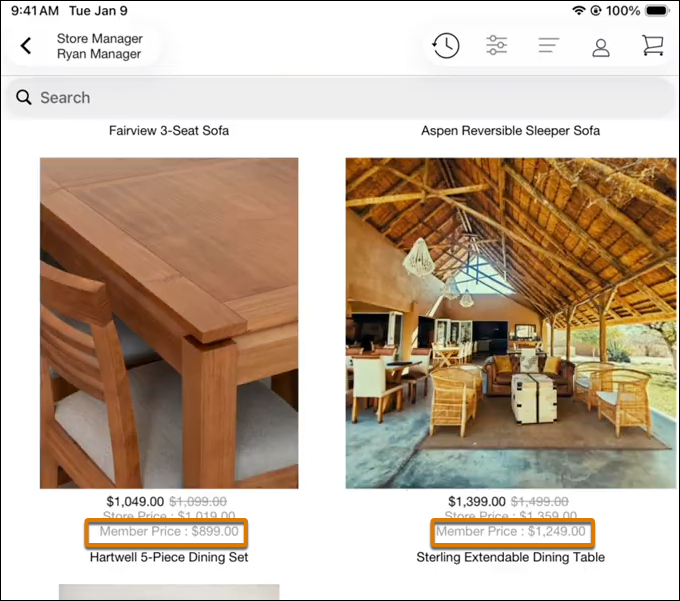Click the struck-through $1,499.00 price

point(539,502)
